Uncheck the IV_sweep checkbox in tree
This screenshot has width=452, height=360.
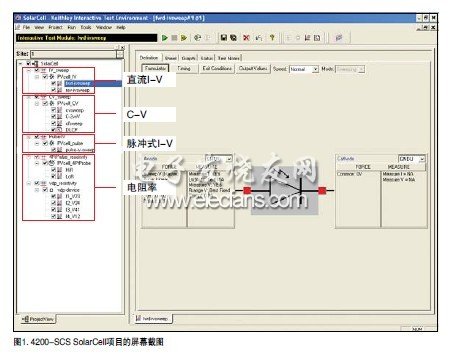[37, 70]
